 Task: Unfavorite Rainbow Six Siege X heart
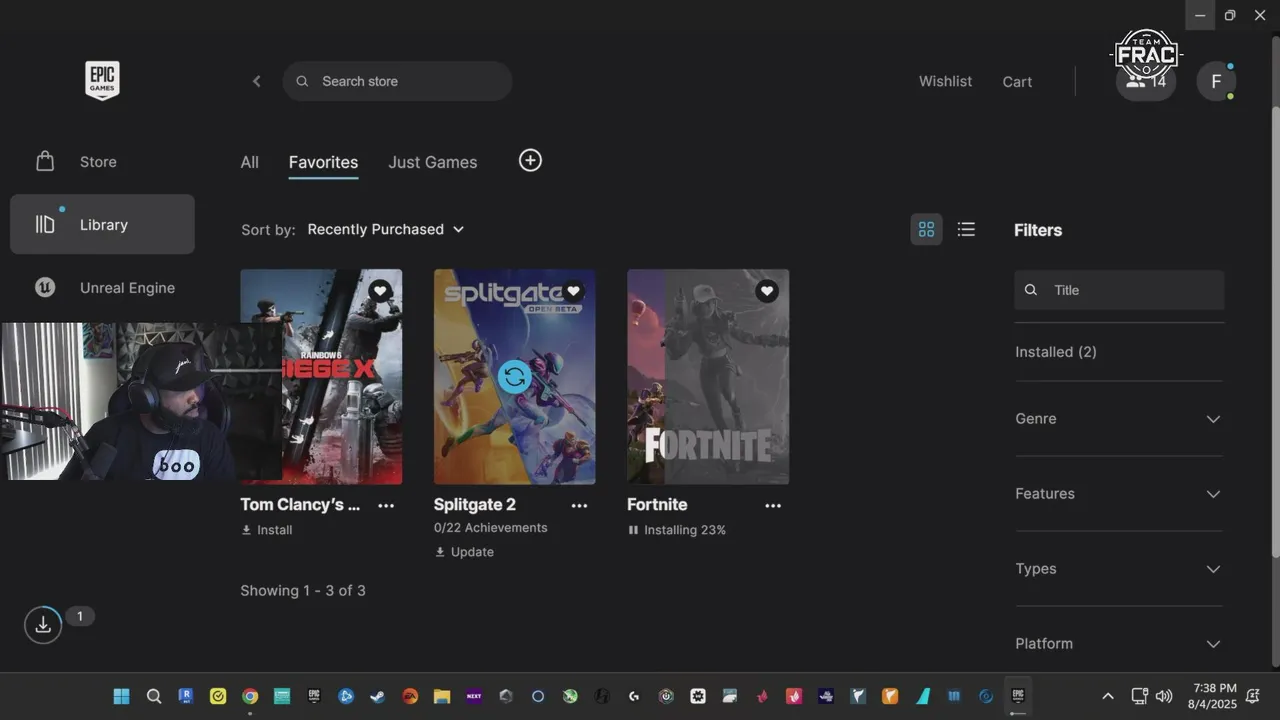[x=380, y=291]
